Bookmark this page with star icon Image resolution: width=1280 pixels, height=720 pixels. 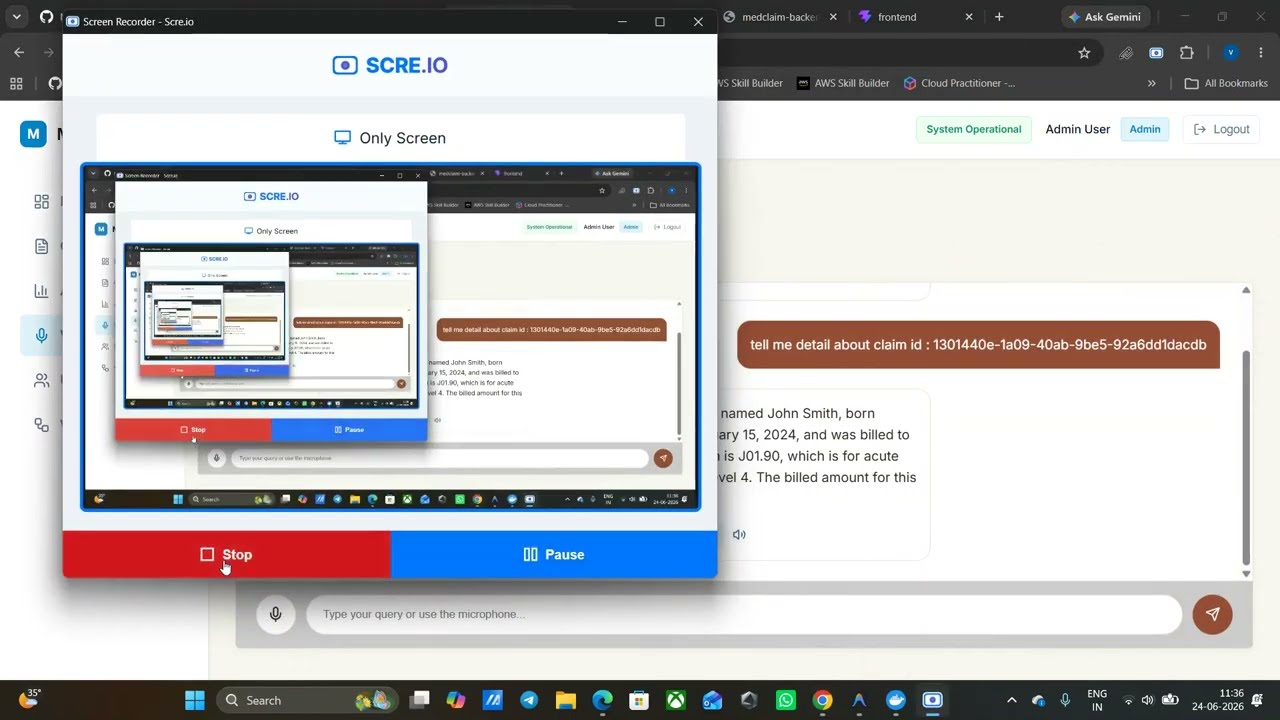(1084, 53)
